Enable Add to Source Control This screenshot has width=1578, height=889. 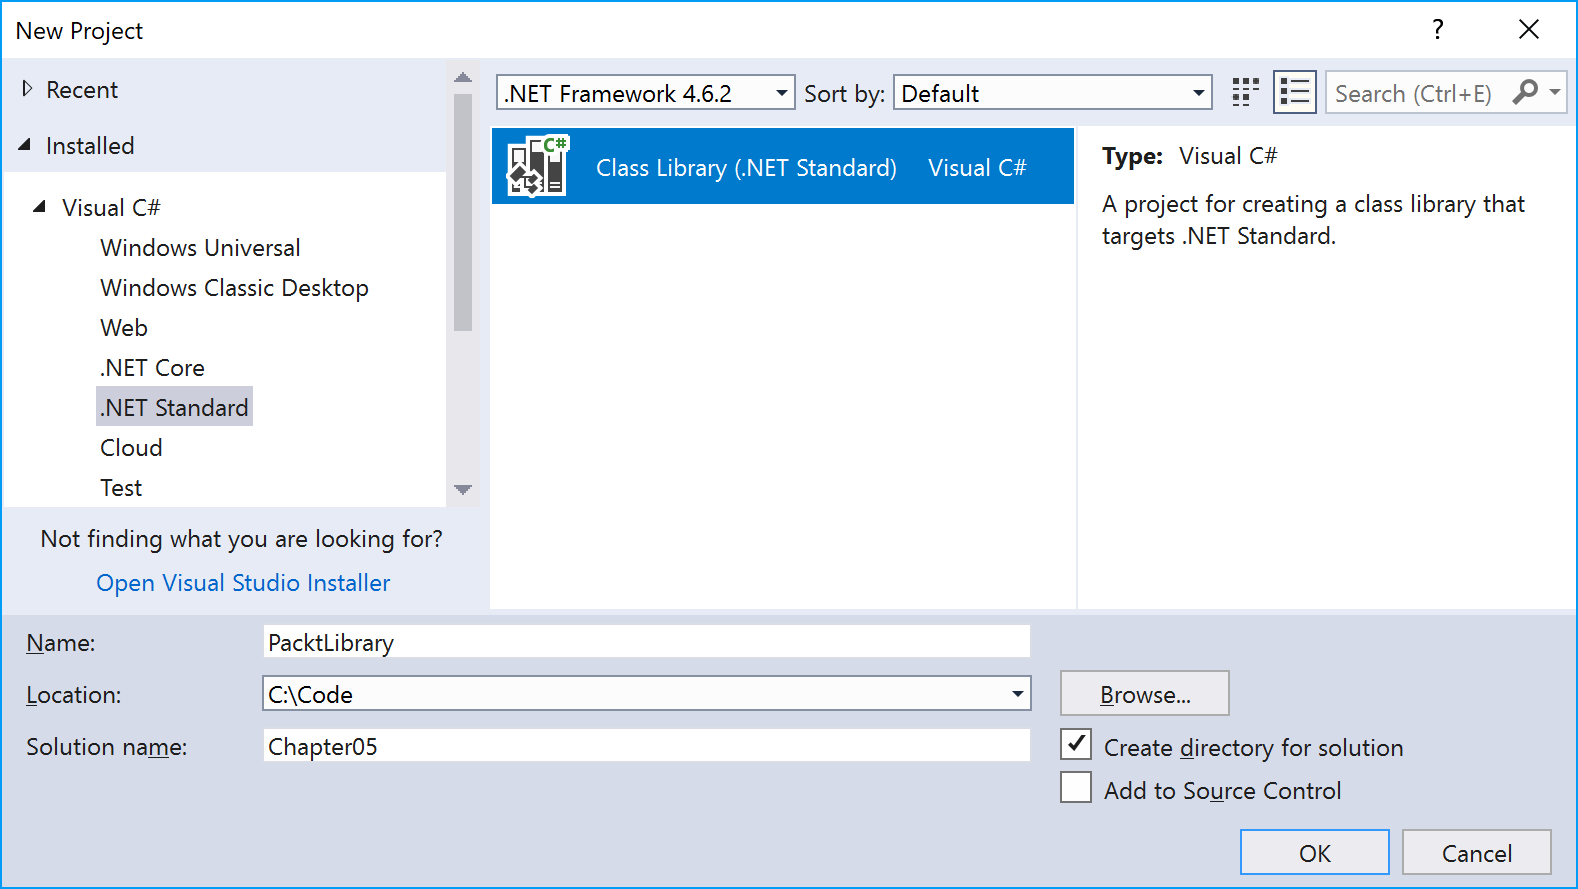[1076, 788]
